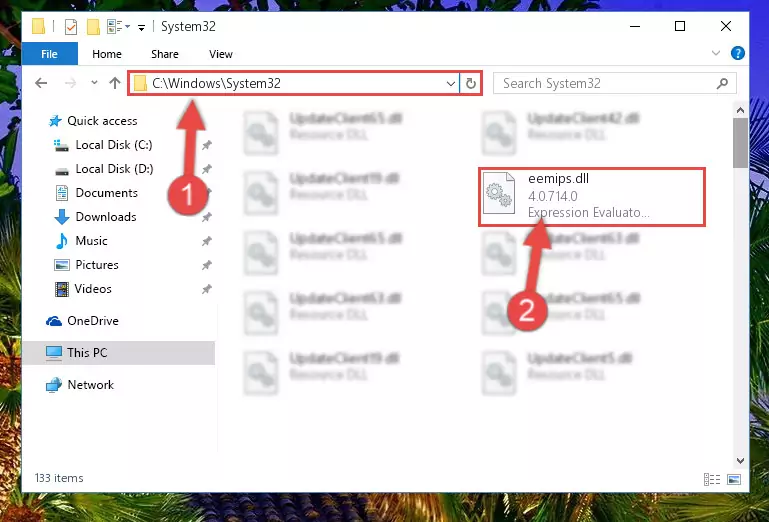This screenshot has width=769, height=522.
Task: Open the Customize Quick Access Toolbar dropdown
Action: coord(141,27)
